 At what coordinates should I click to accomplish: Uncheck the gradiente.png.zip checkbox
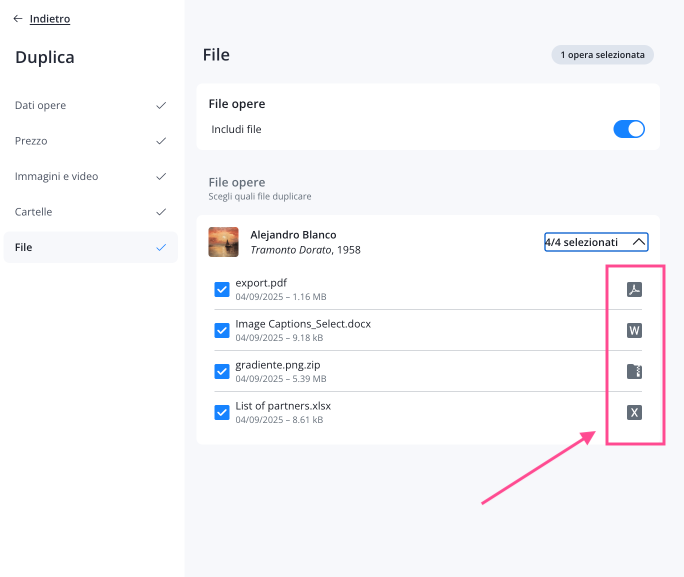click(x=222, y=371)
